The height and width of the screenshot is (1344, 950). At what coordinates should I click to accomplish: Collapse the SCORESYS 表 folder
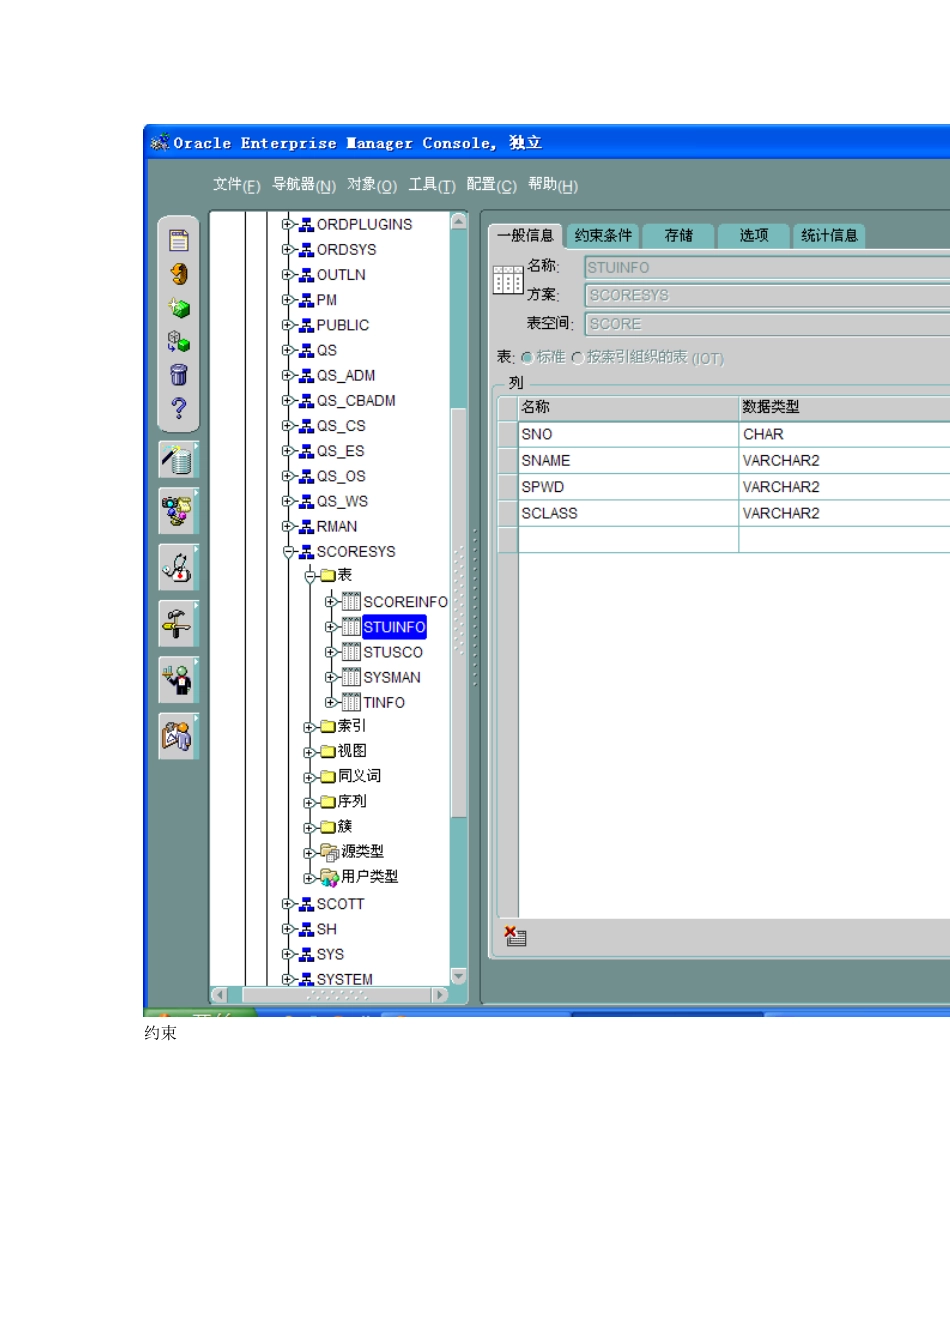click(310, 575)
